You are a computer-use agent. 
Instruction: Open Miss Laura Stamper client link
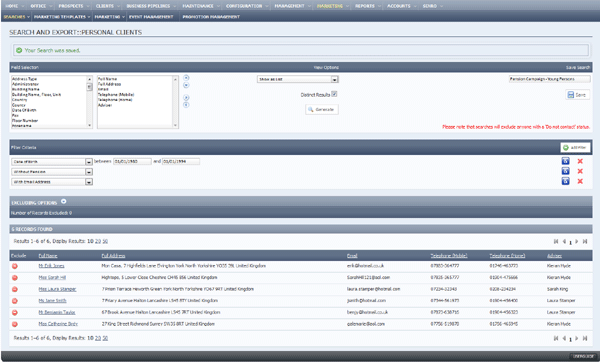tap(57, 289)
